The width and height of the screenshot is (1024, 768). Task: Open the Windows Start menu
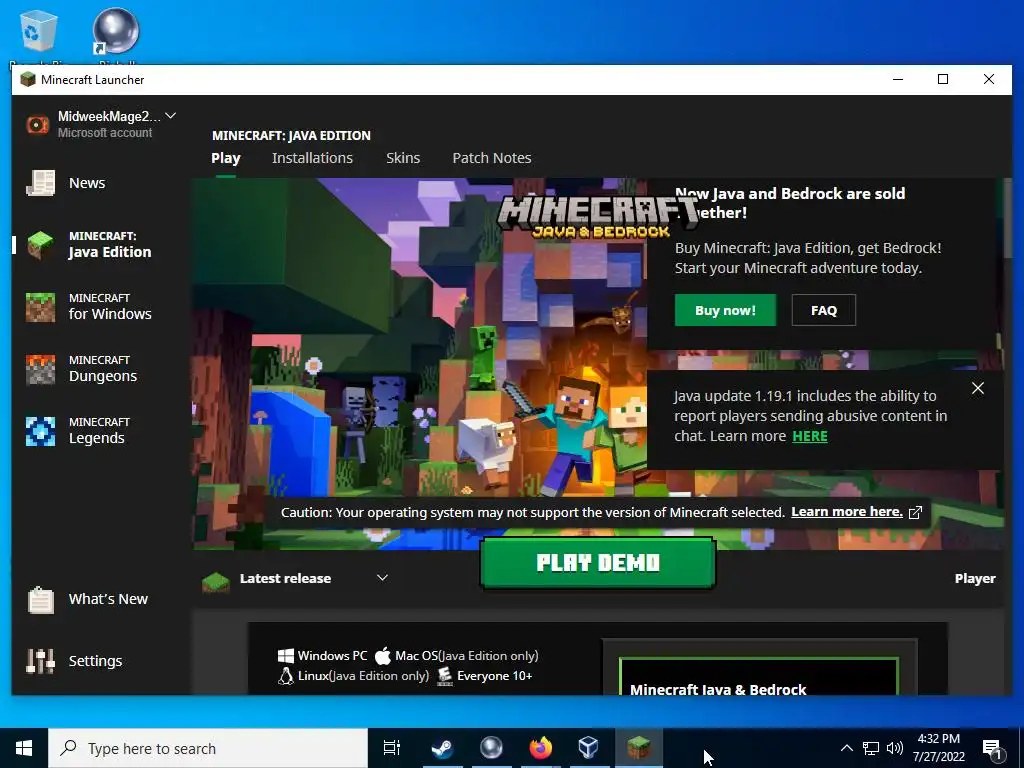tap(24, 748)
